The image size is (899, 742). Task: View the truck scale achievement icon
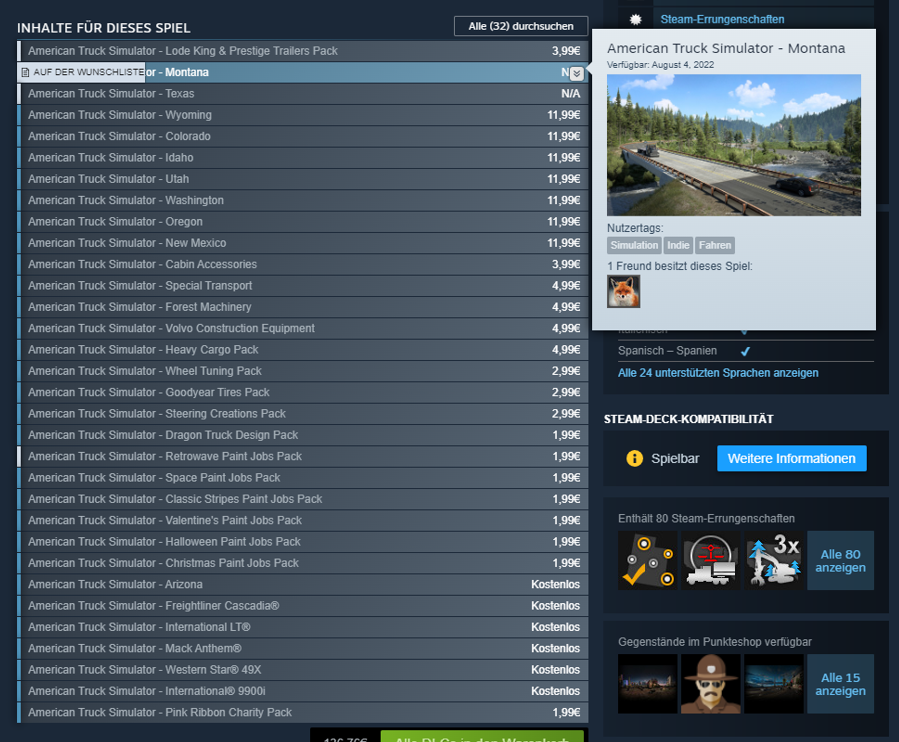[710, 560]
